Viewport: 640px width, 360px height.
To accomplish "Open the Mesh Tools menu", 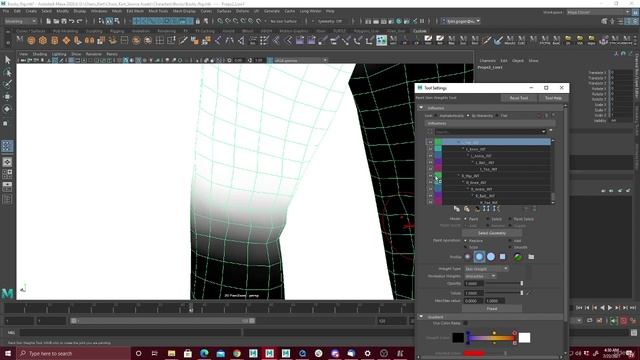I will 158,11.
